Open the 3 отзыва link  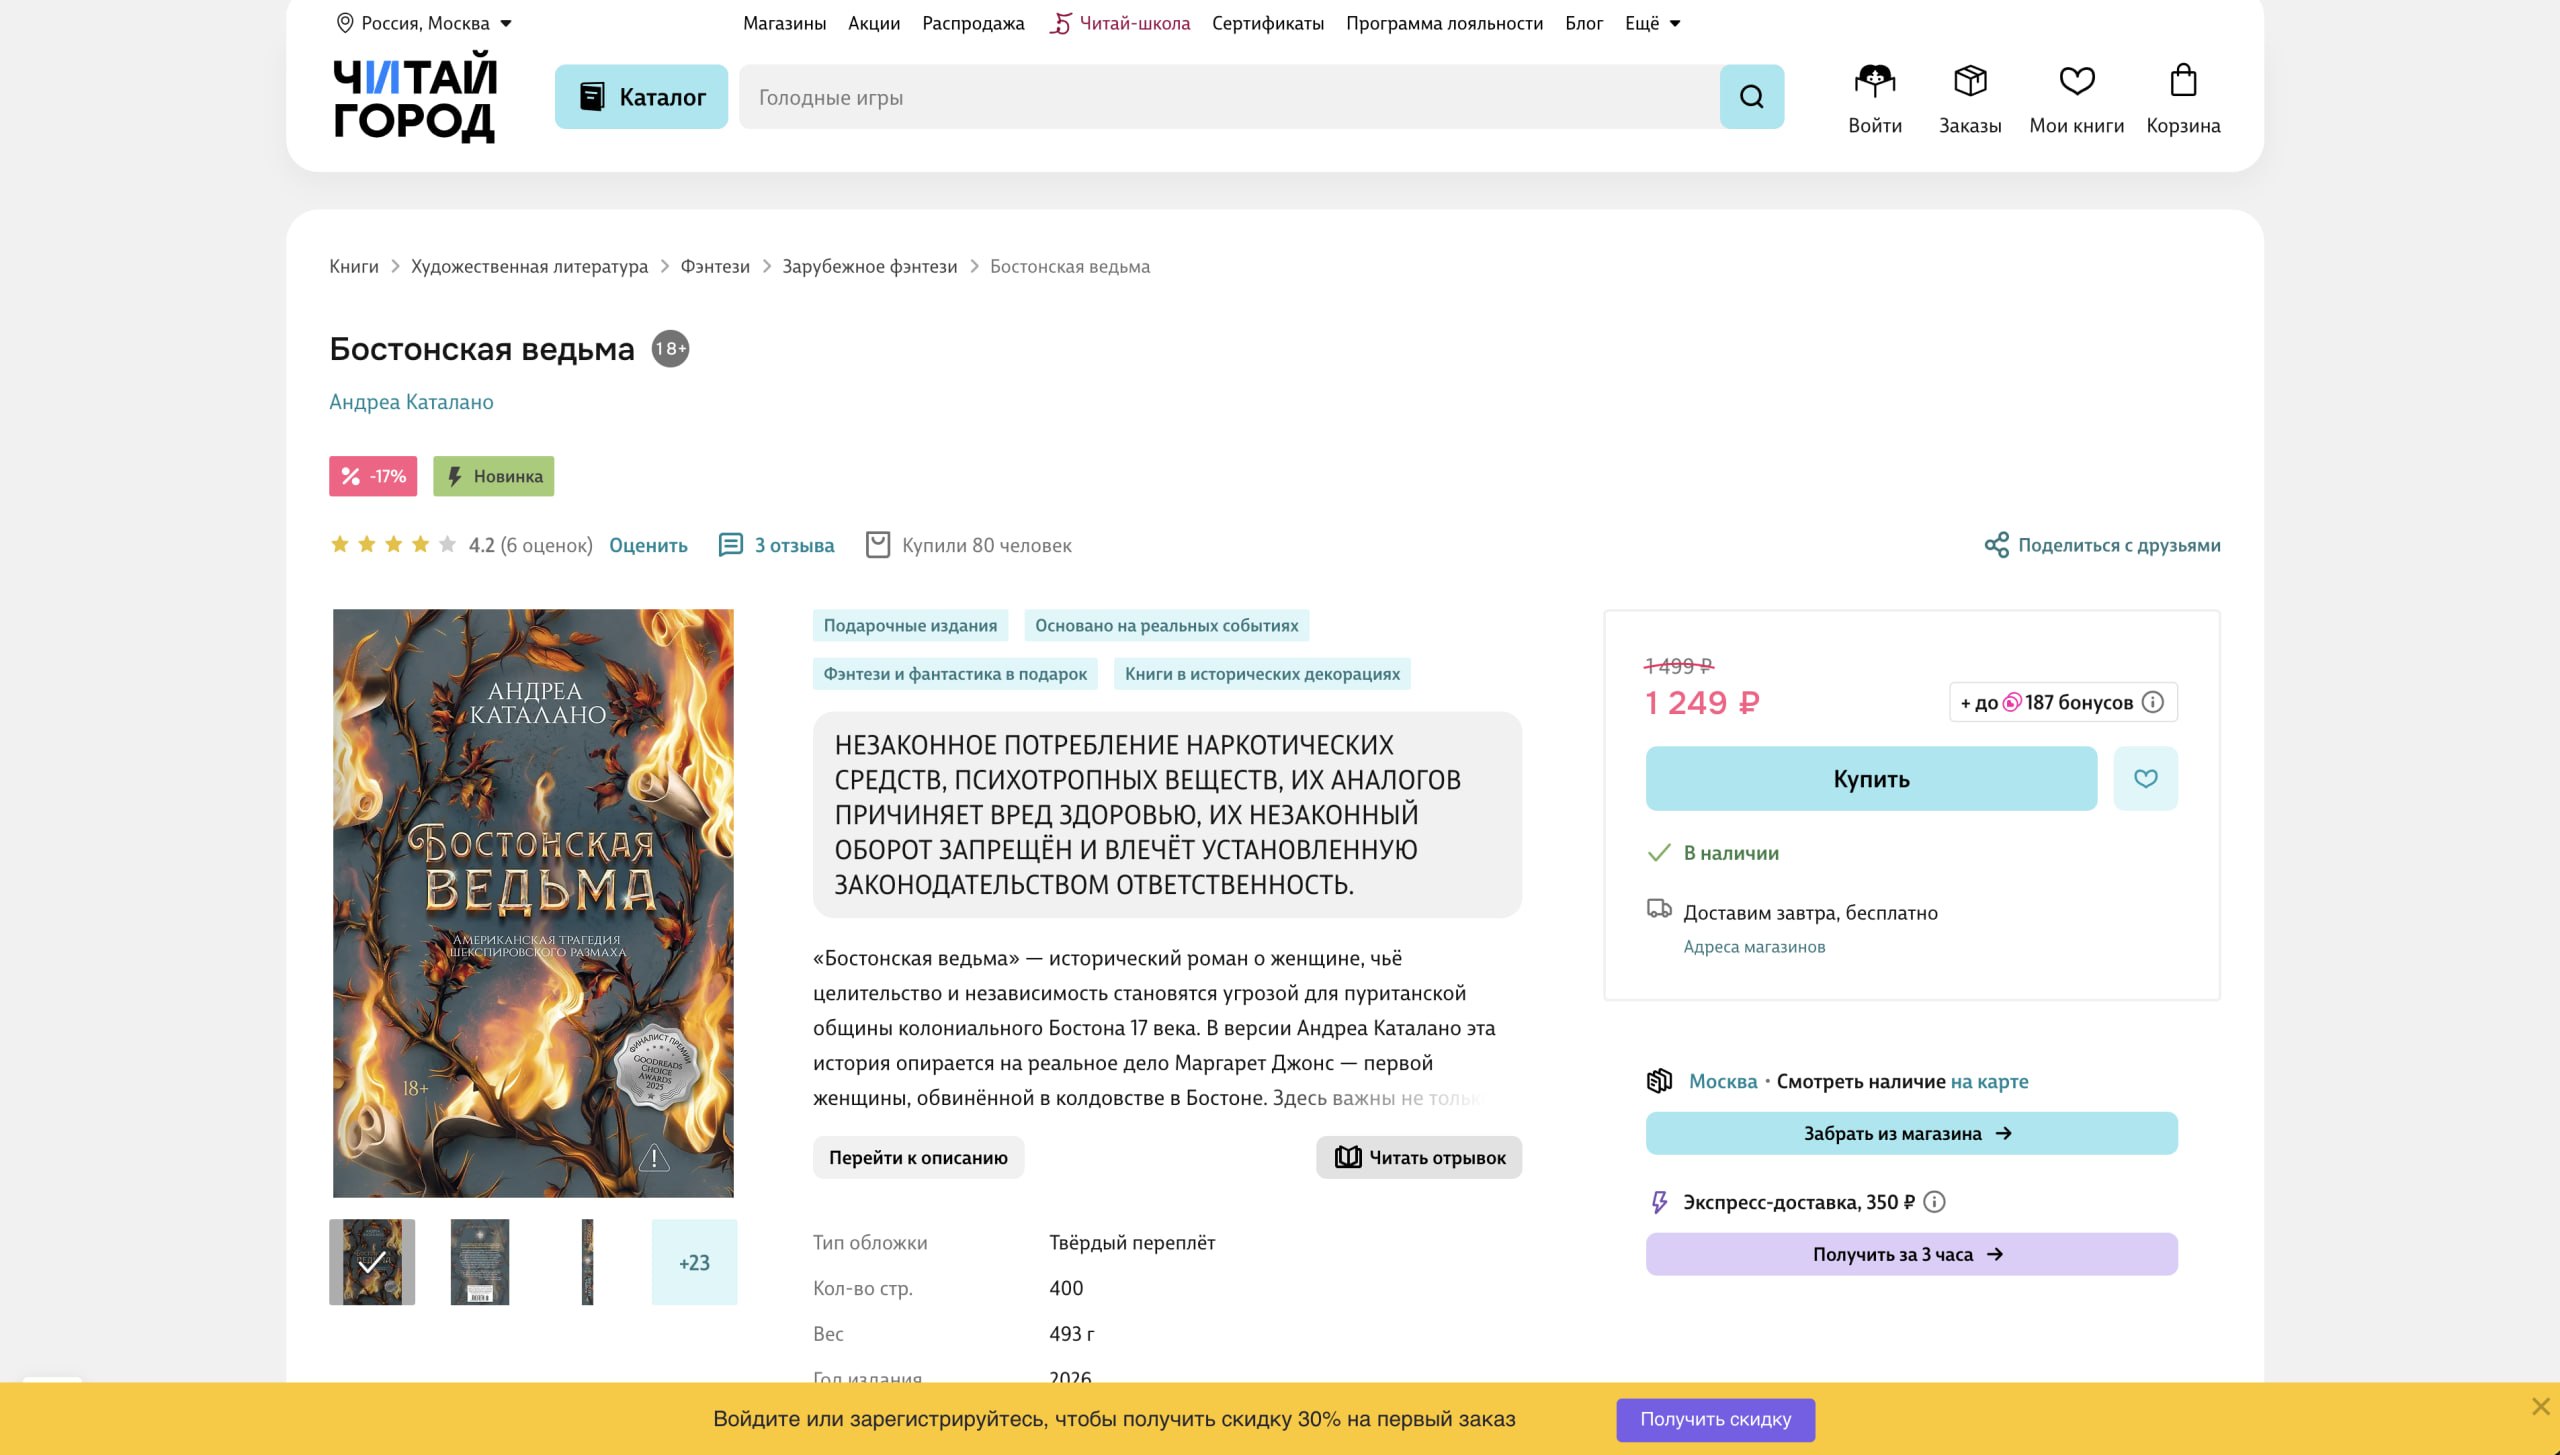(794, 545)
